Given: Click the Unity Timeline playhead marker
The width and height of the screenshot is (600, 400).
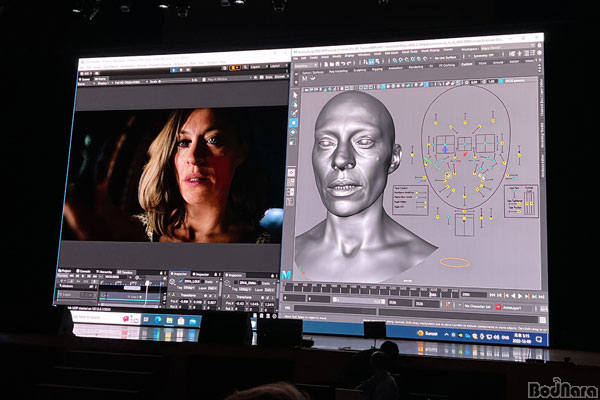Looking at the screenshot, I should coord(147,284).
